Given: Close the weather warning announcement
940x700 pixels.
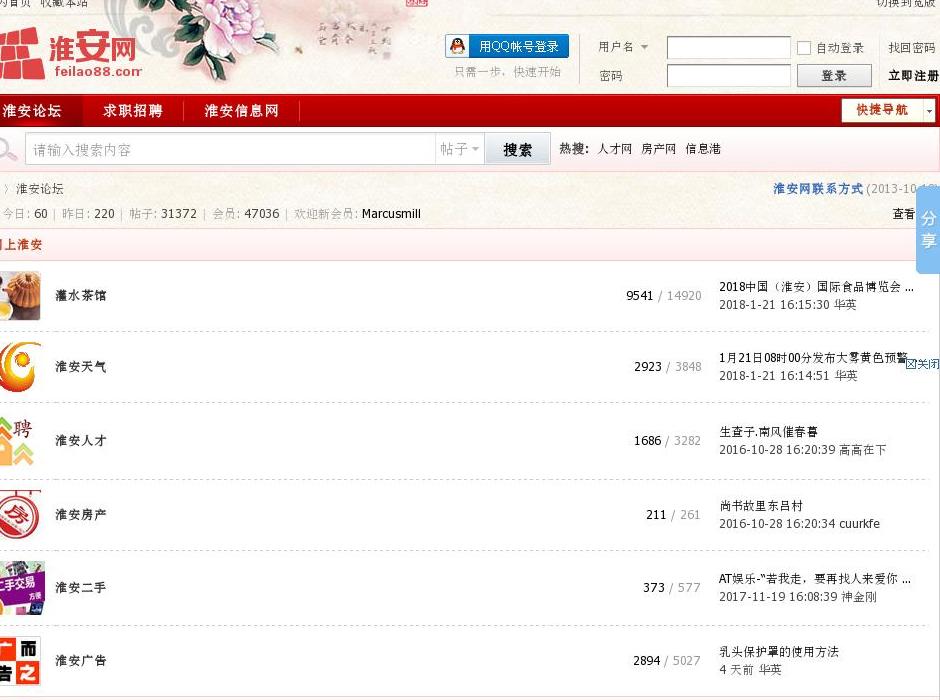Looking at the screenshot, I should click(x=922, y=364).
